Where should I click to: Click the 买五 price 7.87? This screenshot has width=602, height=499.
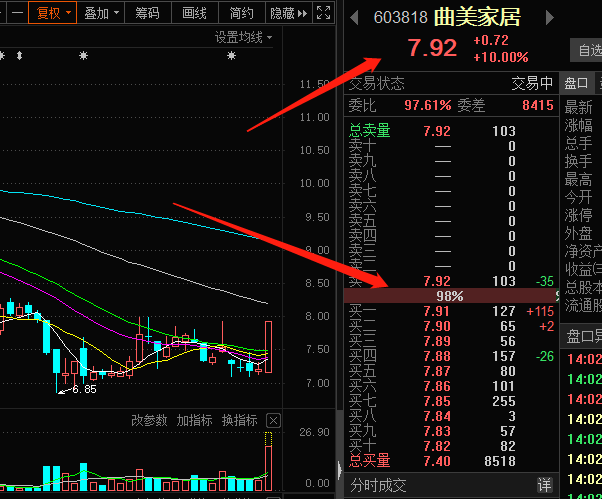tap(437, 371)
